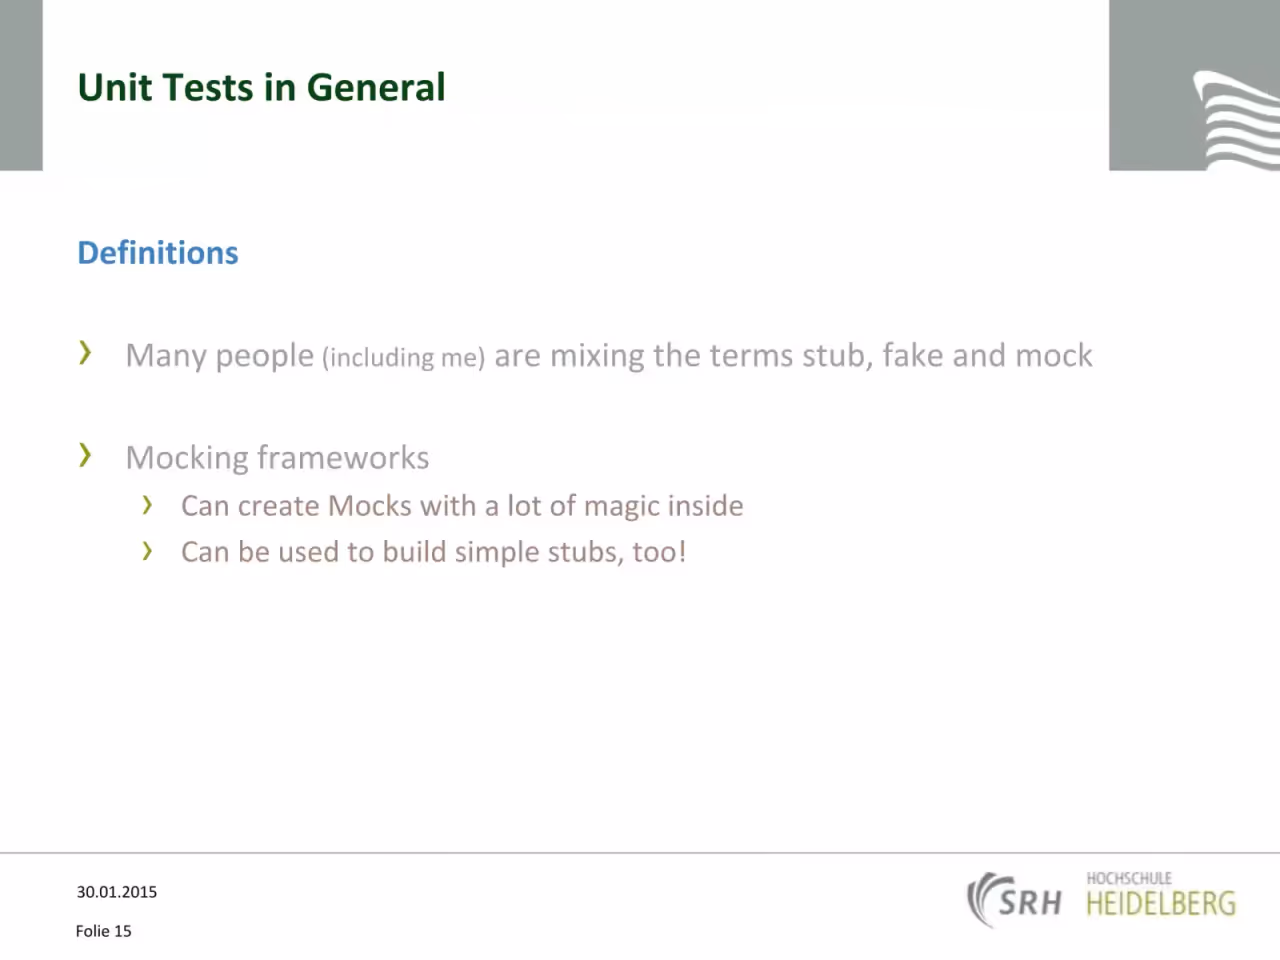Click the word 'HEIDELBERG' in the logo
This screenshot has height=960, width=1280.
1161,904
